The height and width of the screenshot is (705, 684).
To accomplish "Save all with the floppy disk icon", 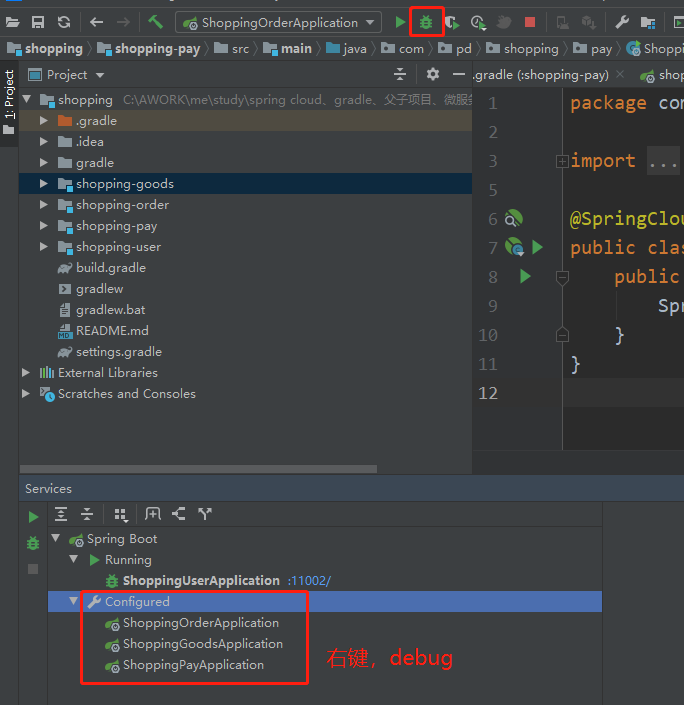I will coord(38,22).
